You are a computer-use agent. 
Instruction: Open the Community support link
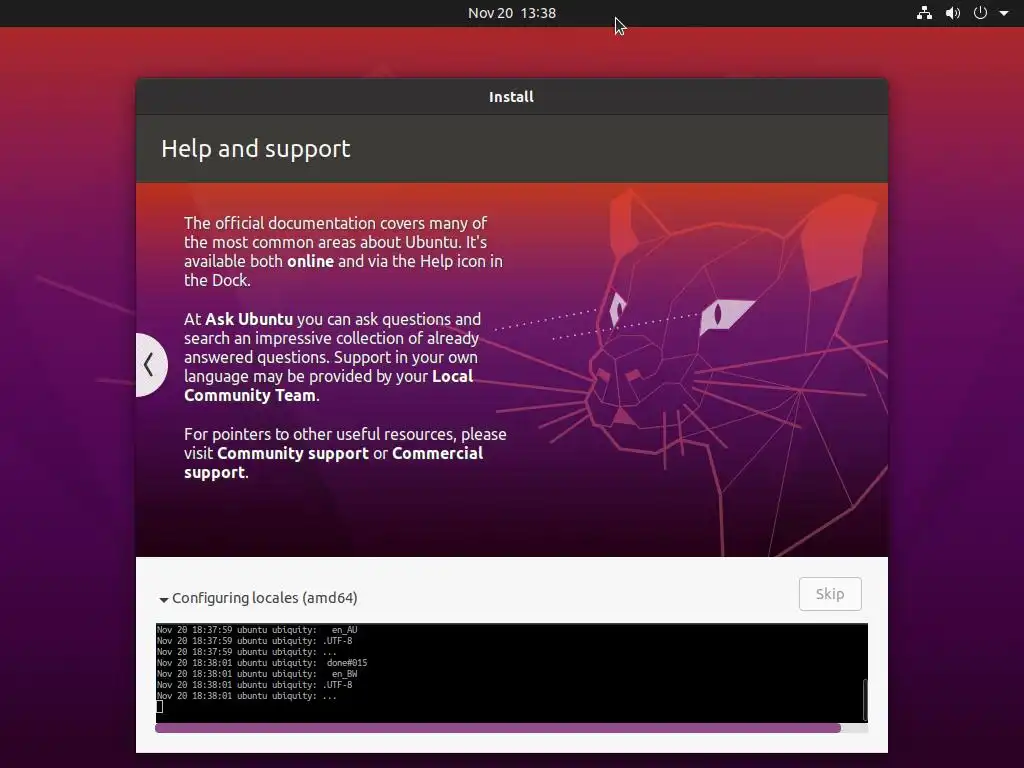tap(293, 453)
